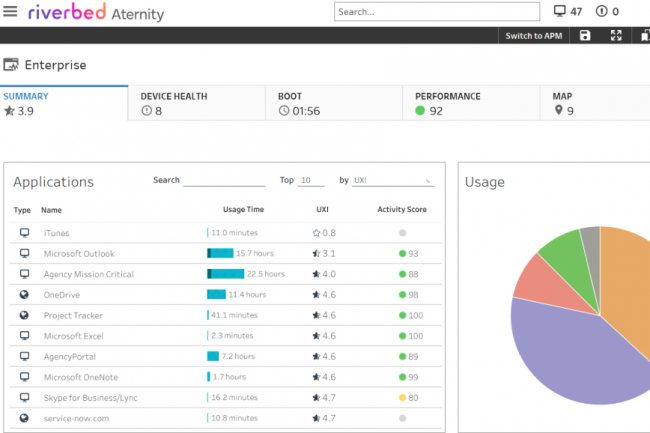Open Microsoft Outlook application name
Viewport: 650px width, 433px height.
[79, 254]
